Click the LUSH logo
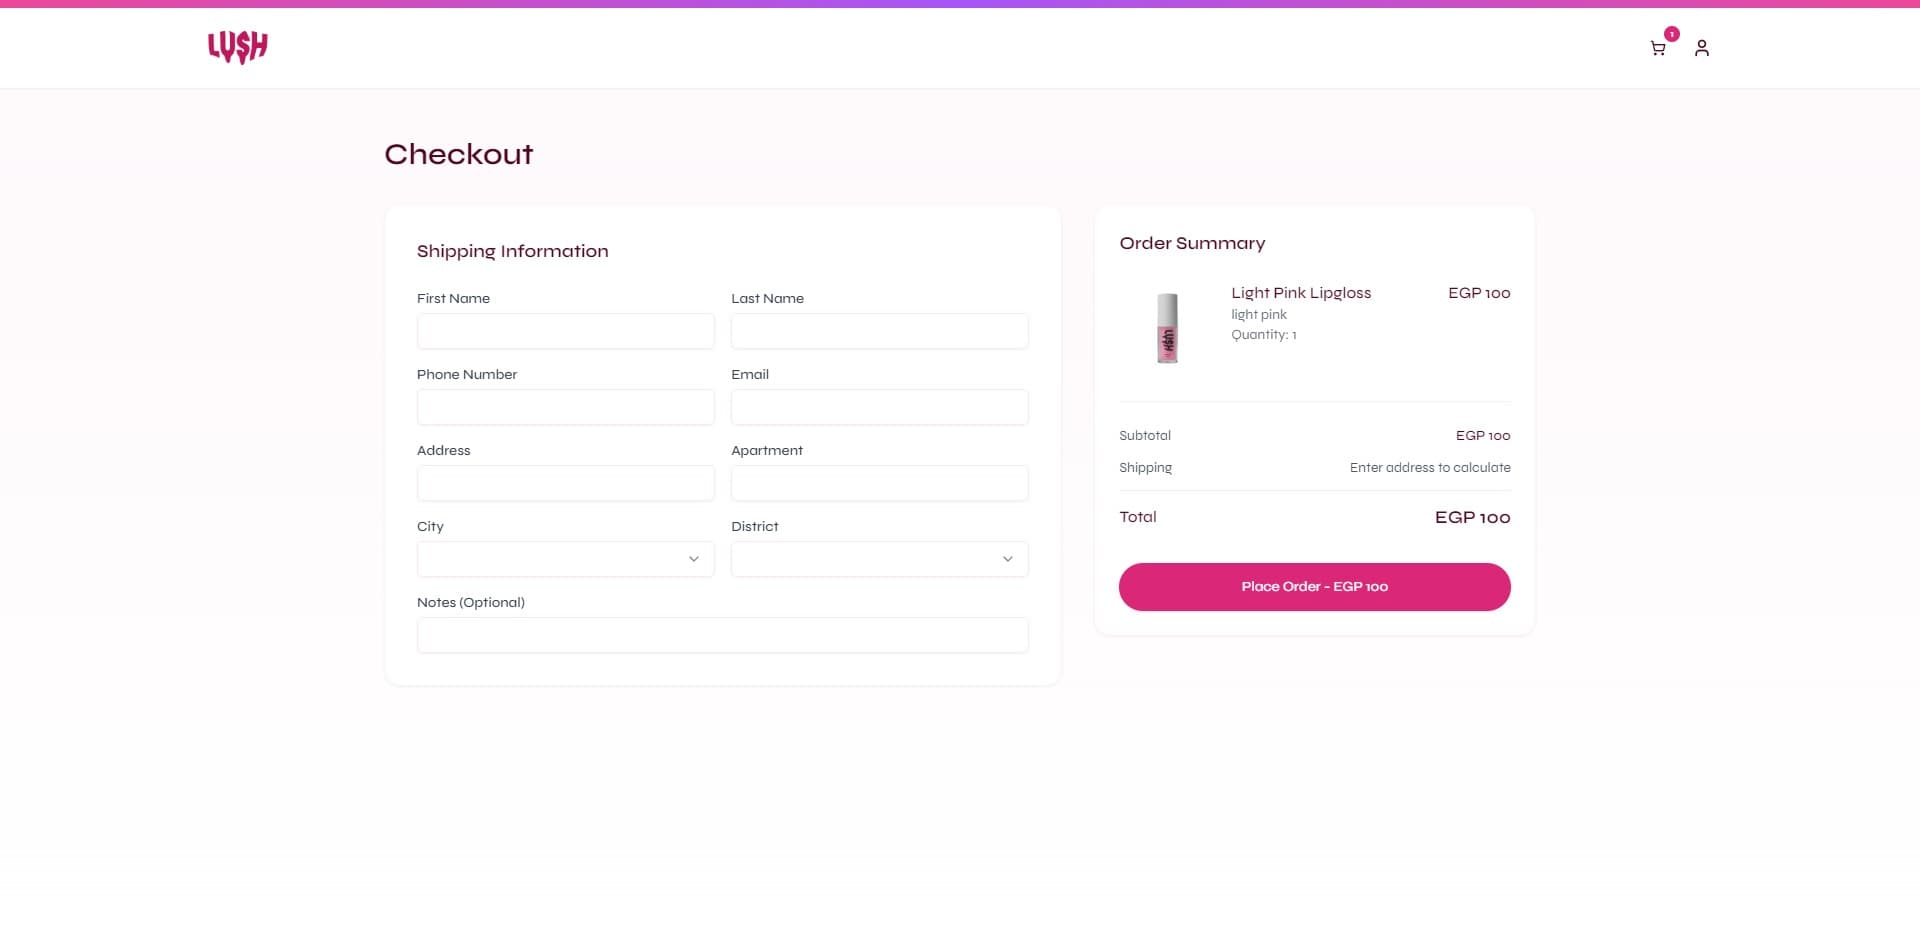Image resolution: width=1920 pixels, height=951 pixels. click(x=237, y=47)
